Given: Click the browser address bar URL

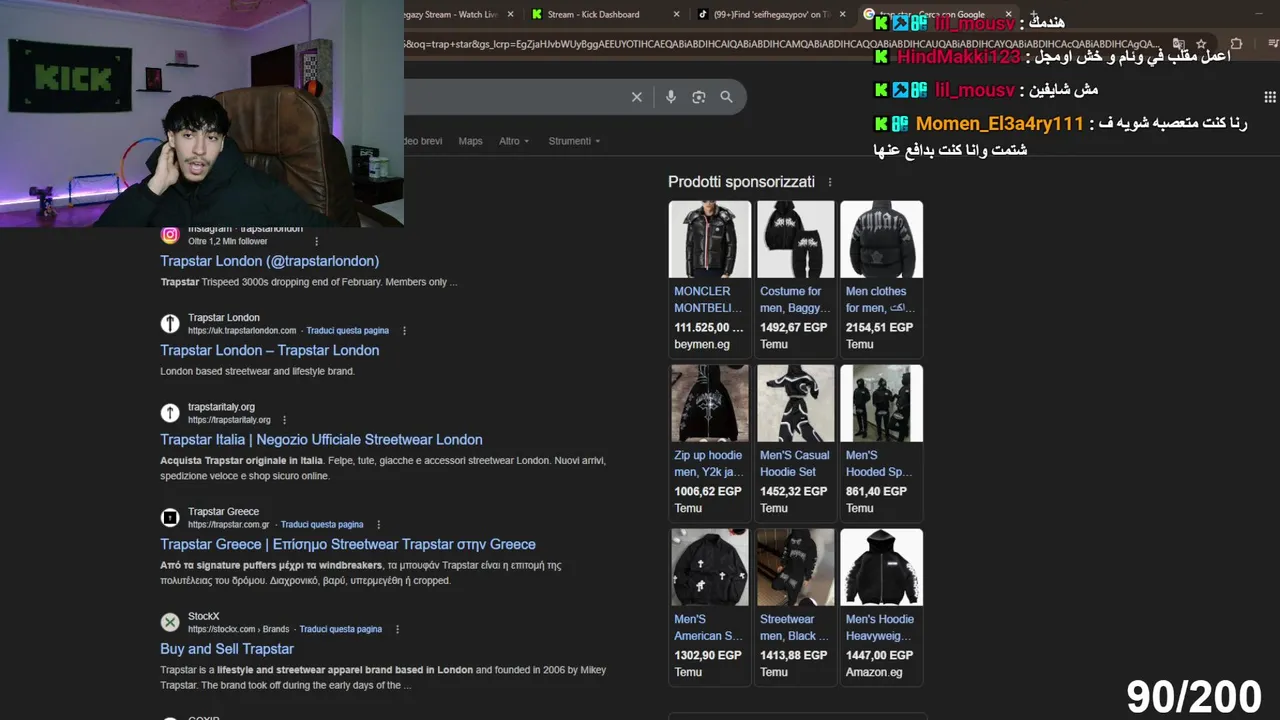Looking at the screenshot, I should [x=782, y=44].
